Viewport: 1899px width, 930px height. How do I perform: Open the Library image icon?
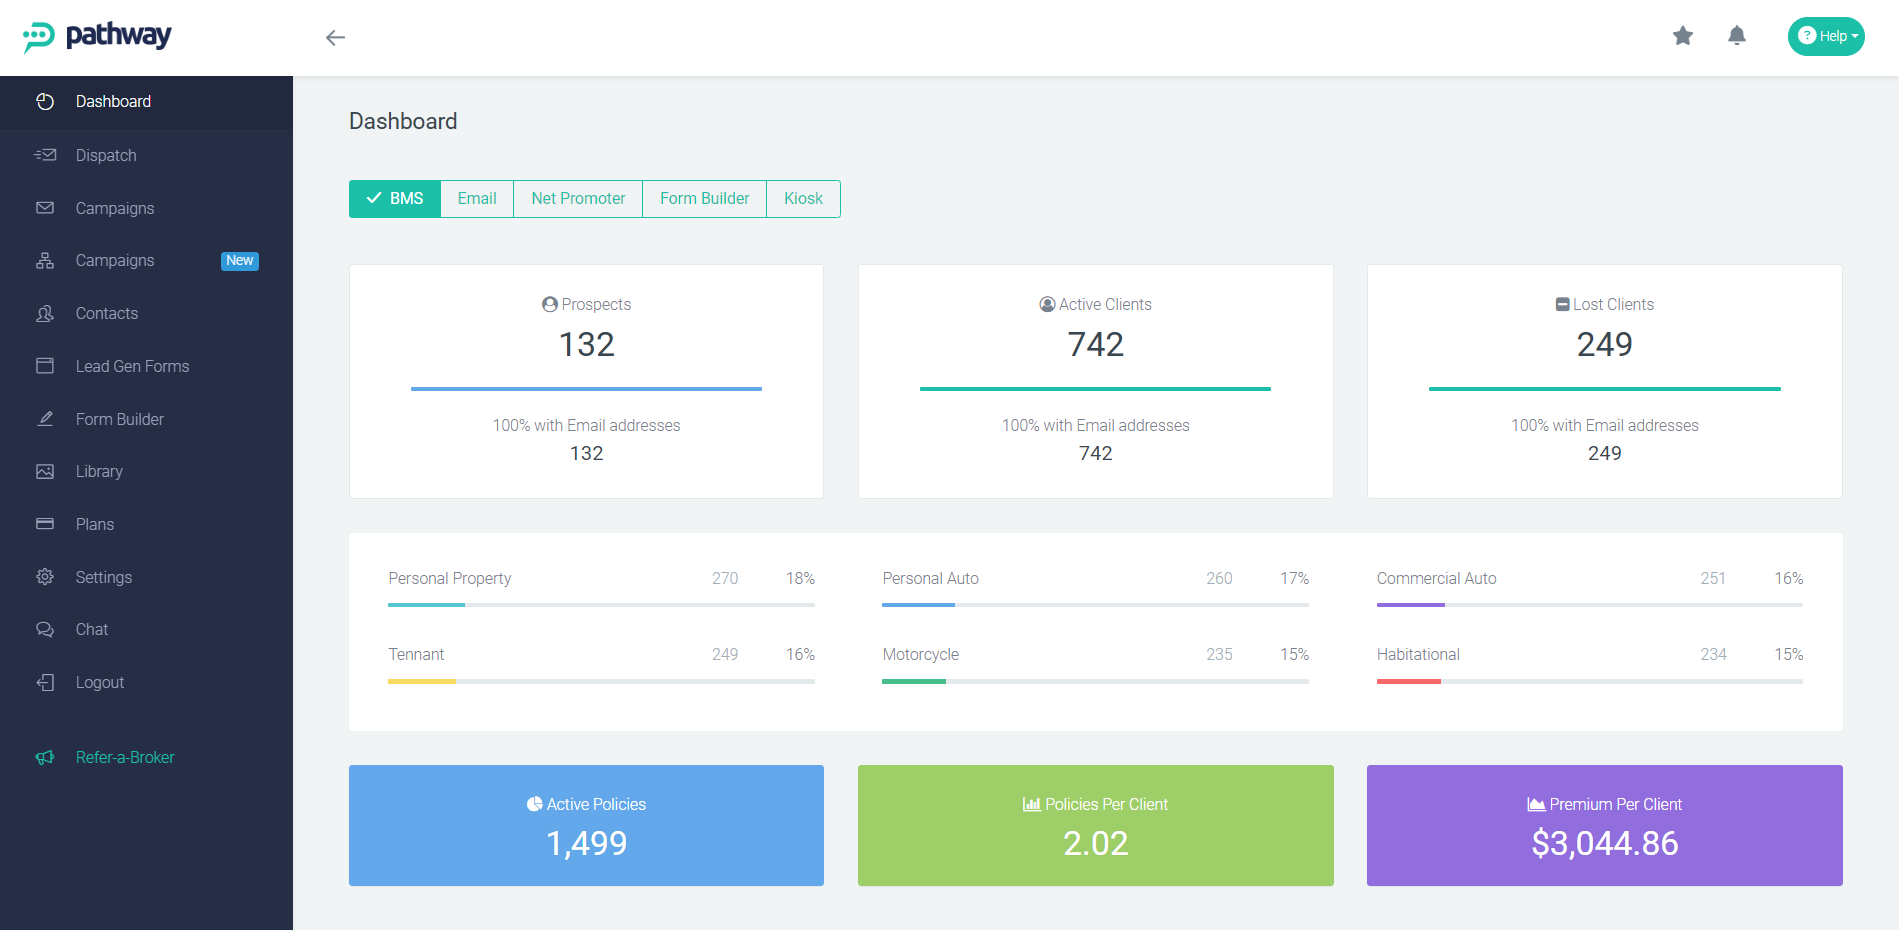(45, 471)
